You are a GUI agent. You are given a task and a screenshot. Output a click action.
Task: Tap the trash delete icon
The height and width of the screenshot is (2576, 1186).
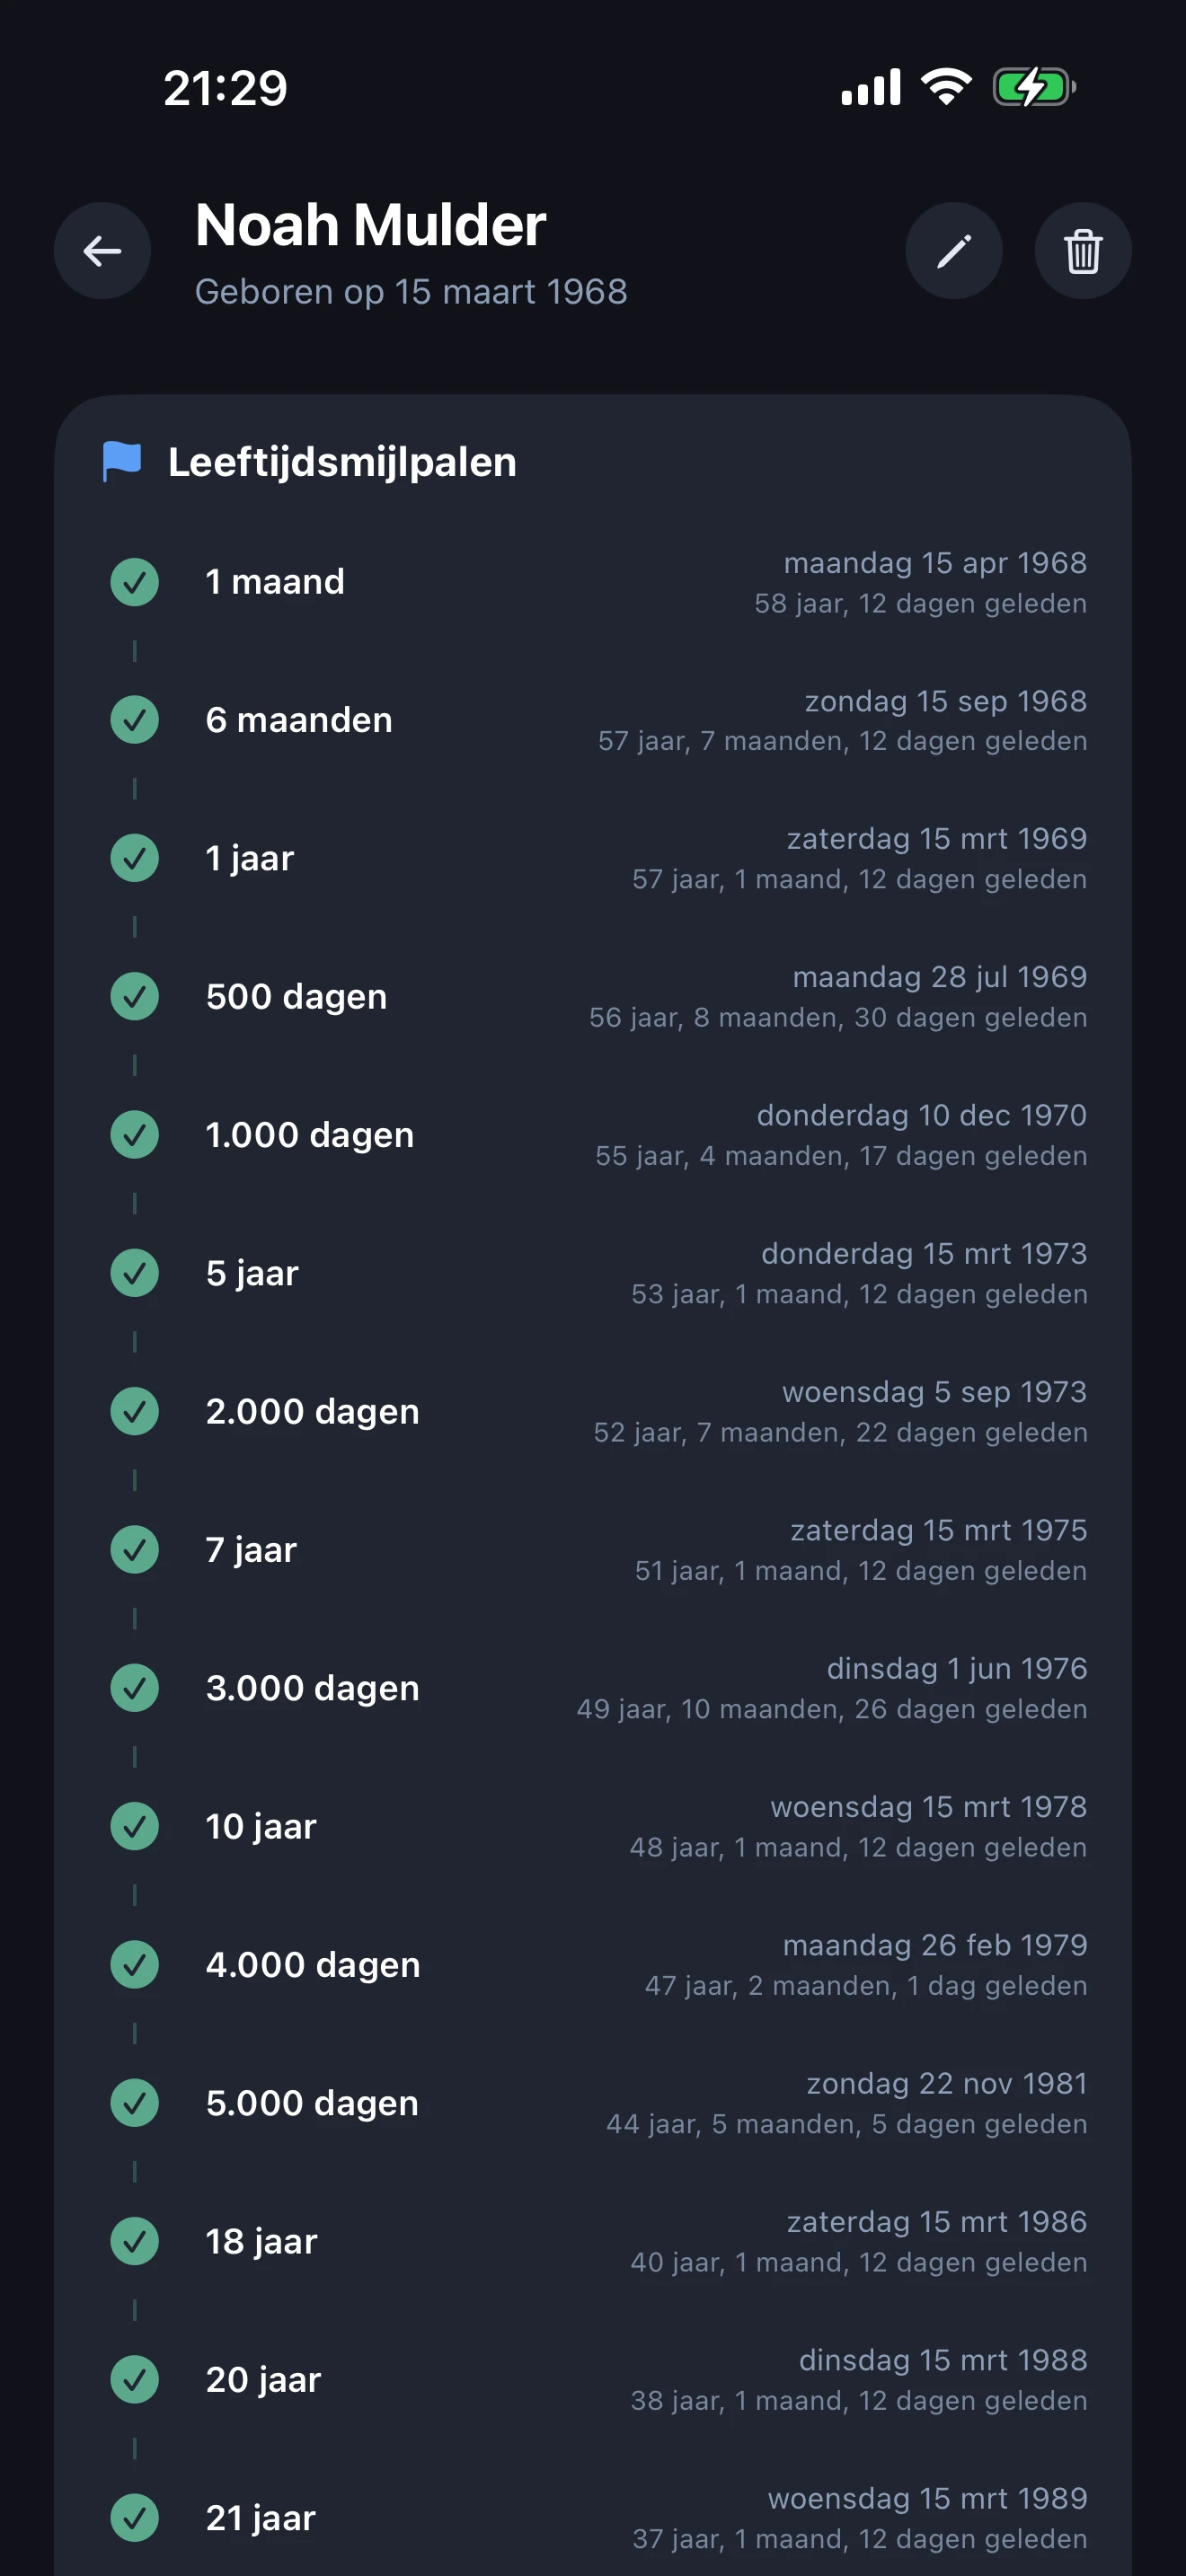(x=1082, y=251)
